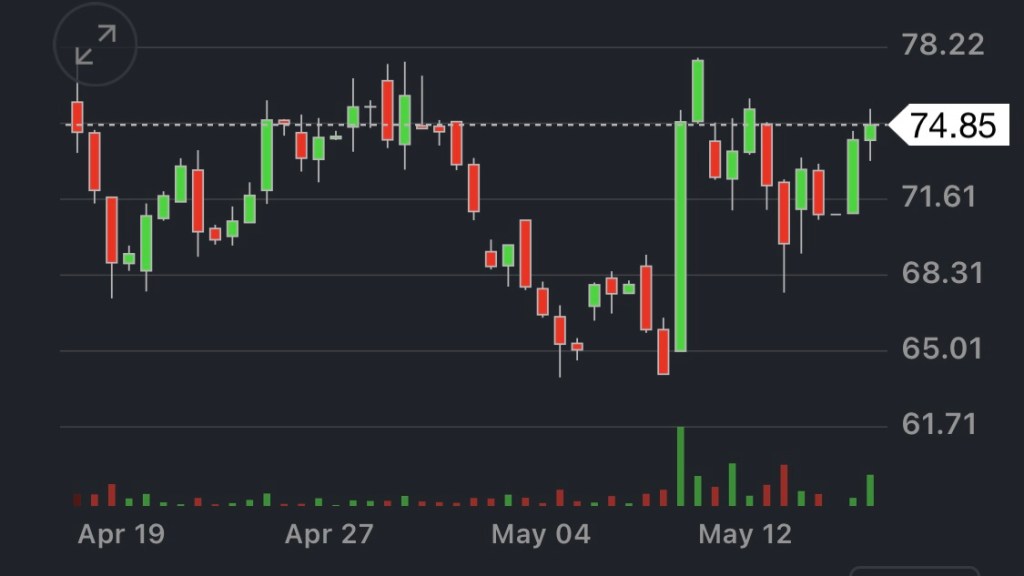This screenshot has height=576, width=1024.
Task: Click the 71.61 price axis label
Action: coord(938,196)
